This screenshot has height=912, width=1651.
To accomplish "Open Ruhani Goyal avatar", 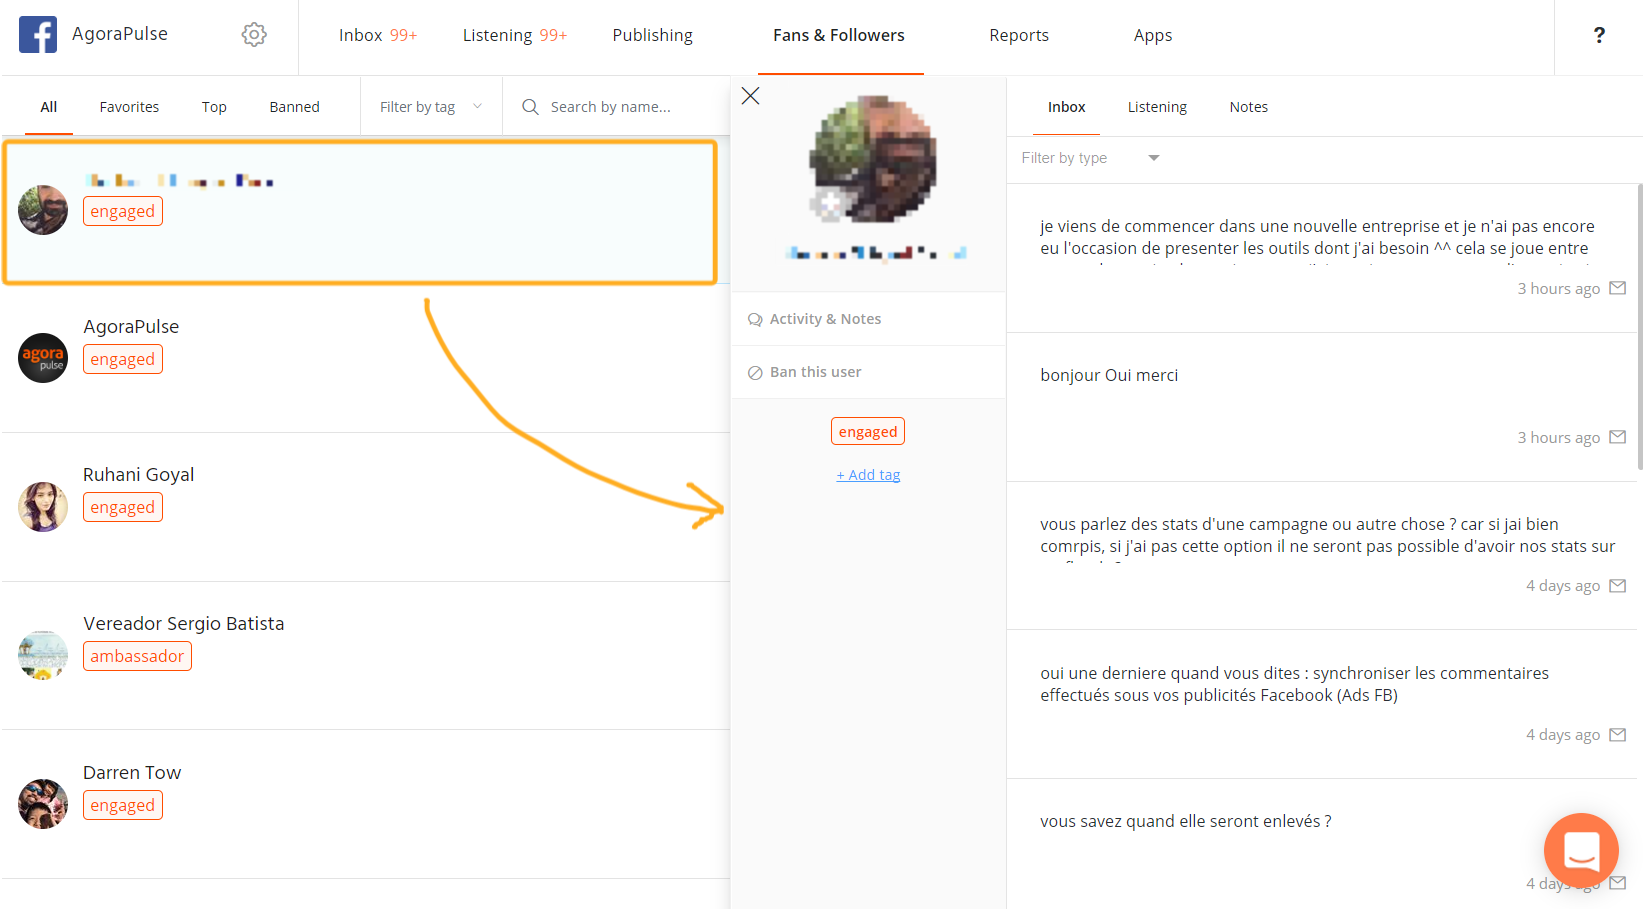I will pyautogui.click(x=43, y=507).
